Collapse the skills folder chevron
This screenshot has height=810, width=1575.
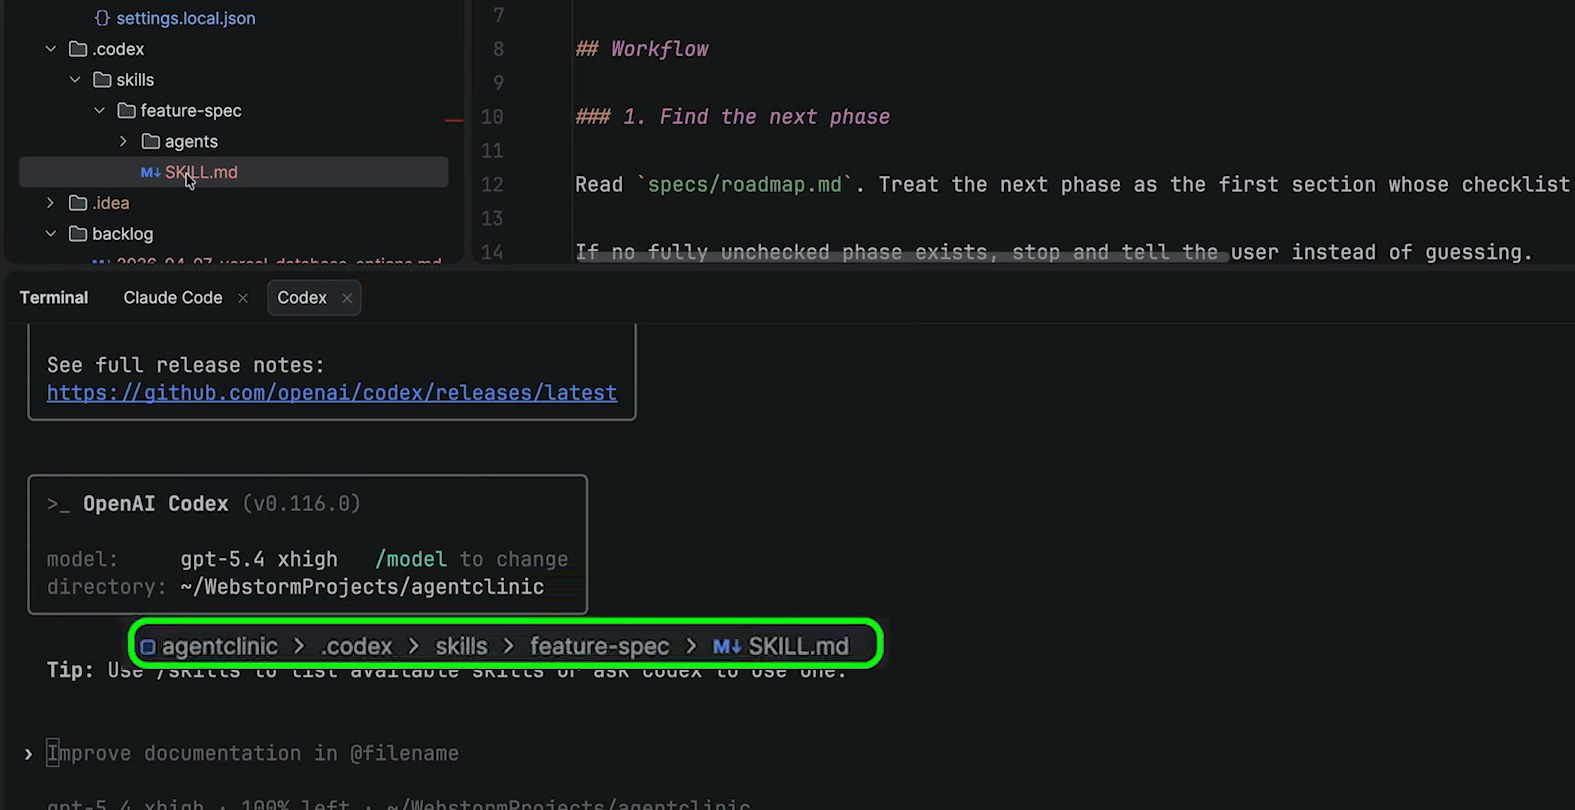pyautogui.click(x=75, y=80)
